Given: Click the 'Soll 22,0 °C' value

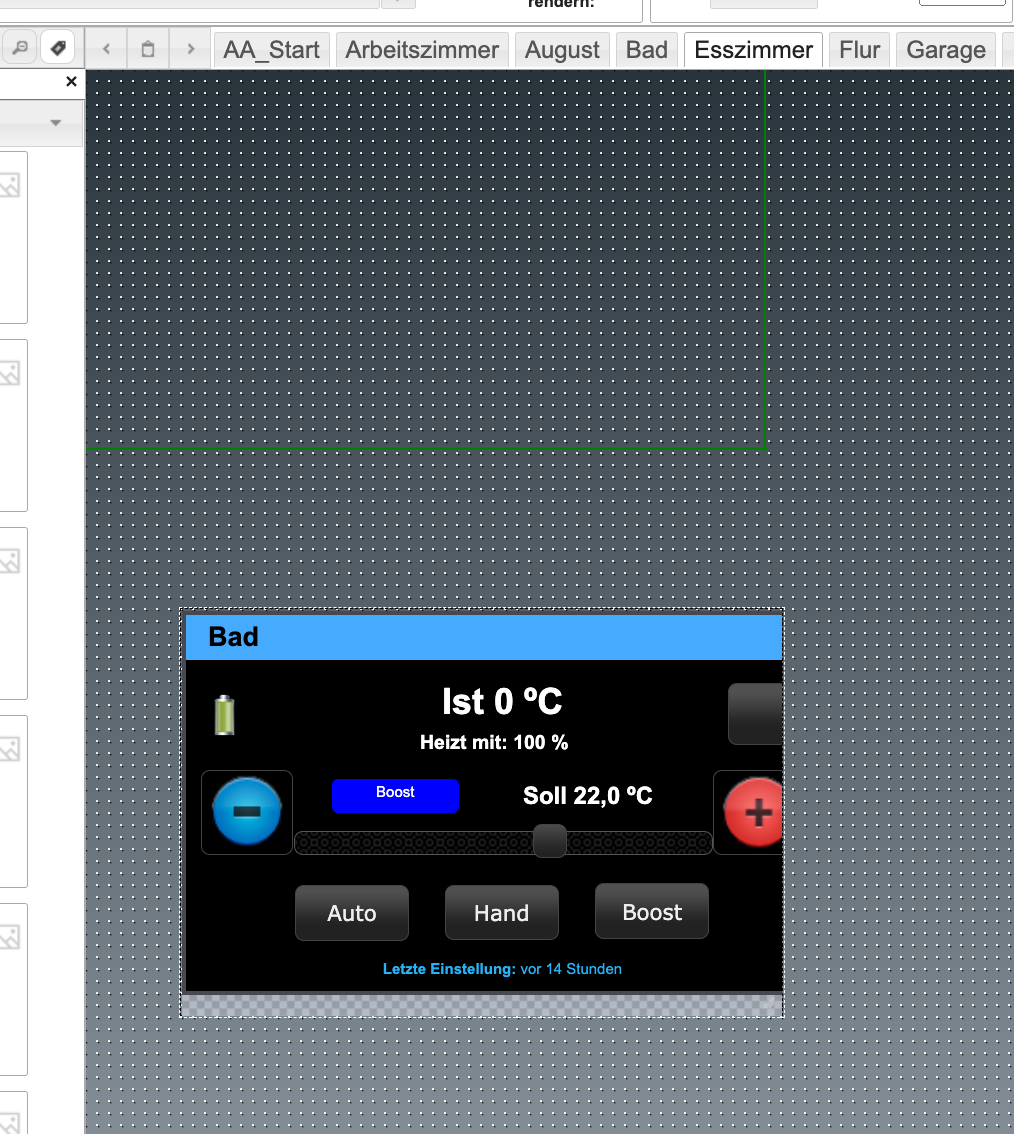Looking at the screenshot, I should (x=587, y=796).
